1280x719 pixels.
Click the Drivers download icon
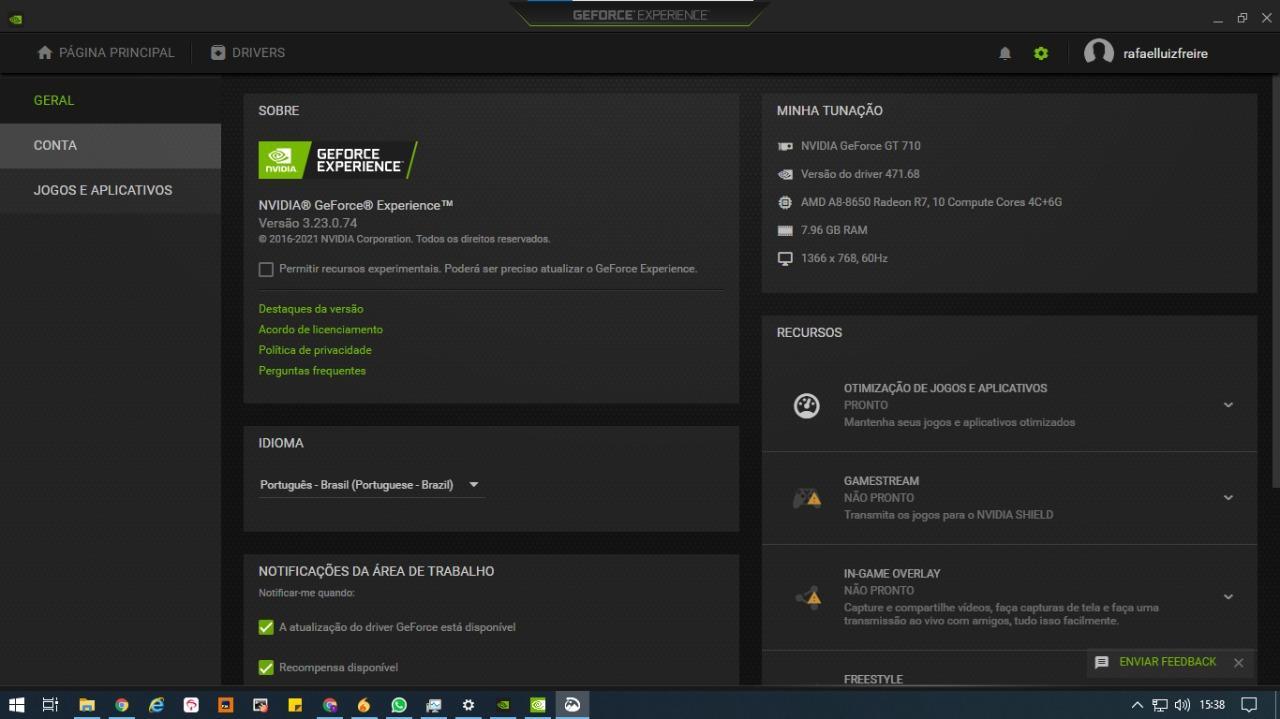point(218,52)
